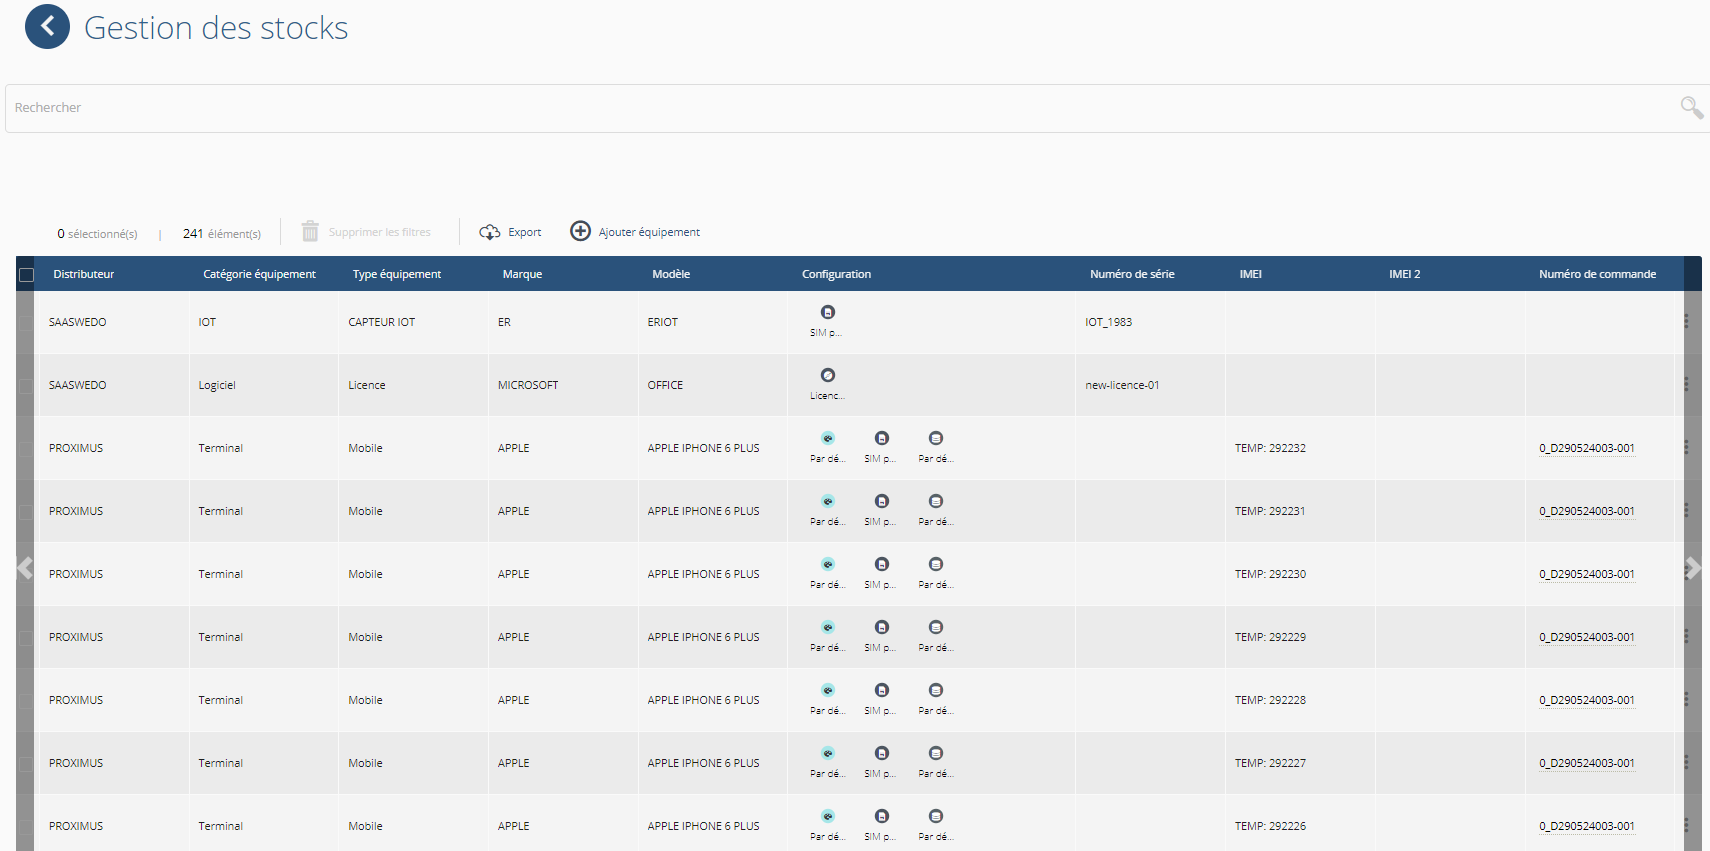The image size is (1710, 851).
Task: Click SIM config icon in TEMP: 292228 row
Action: point(882,690)
